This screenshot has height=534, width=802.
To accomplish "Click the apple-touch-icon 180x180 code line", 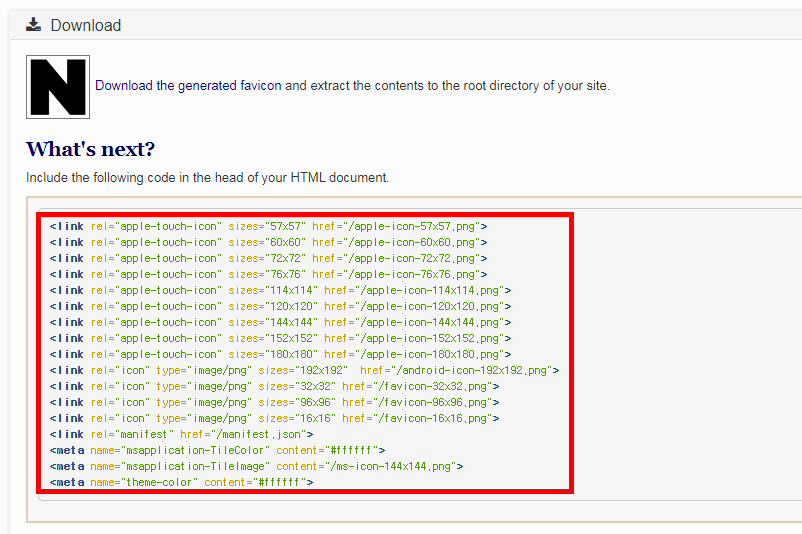I will (280, 354).
